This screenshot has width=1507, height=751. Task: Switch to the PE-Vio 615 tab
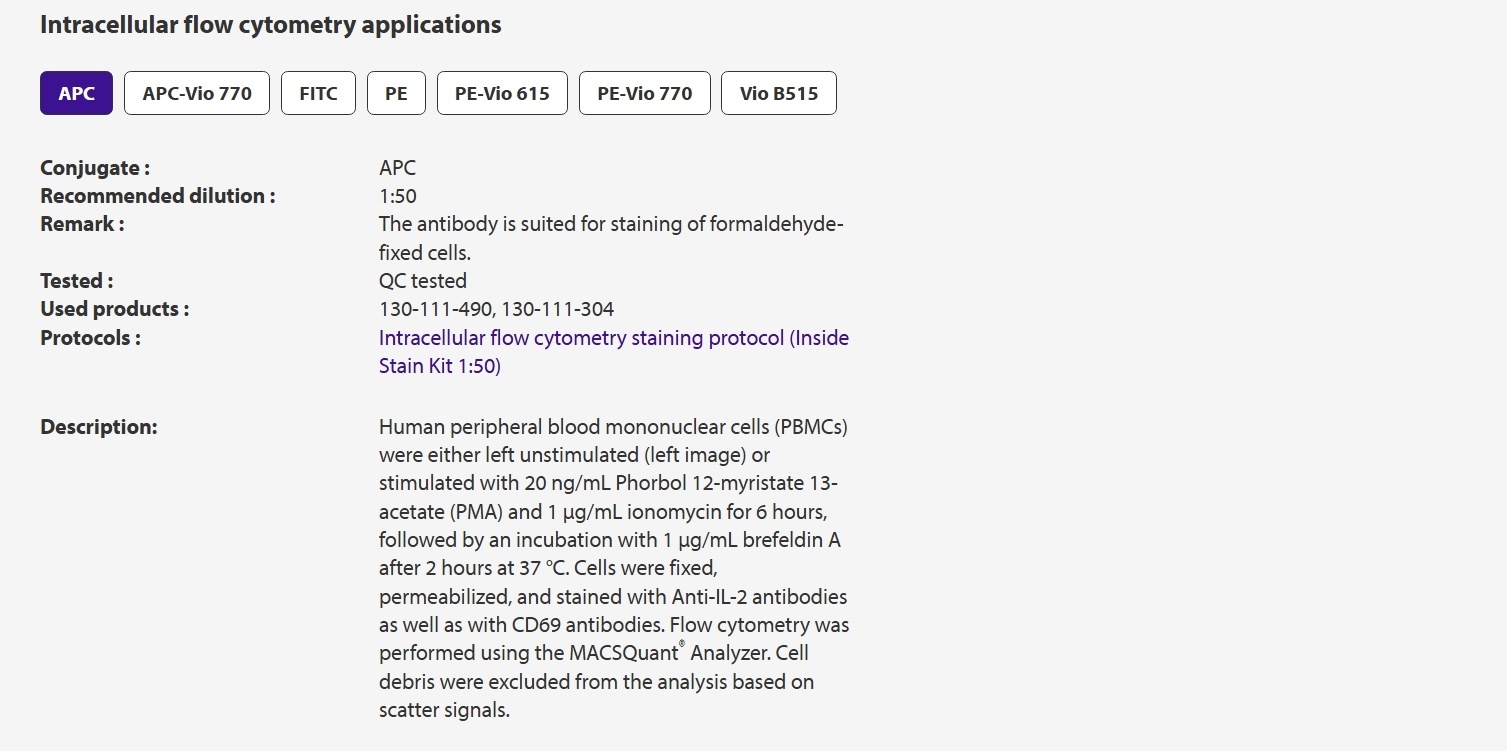tap(502, 93)
